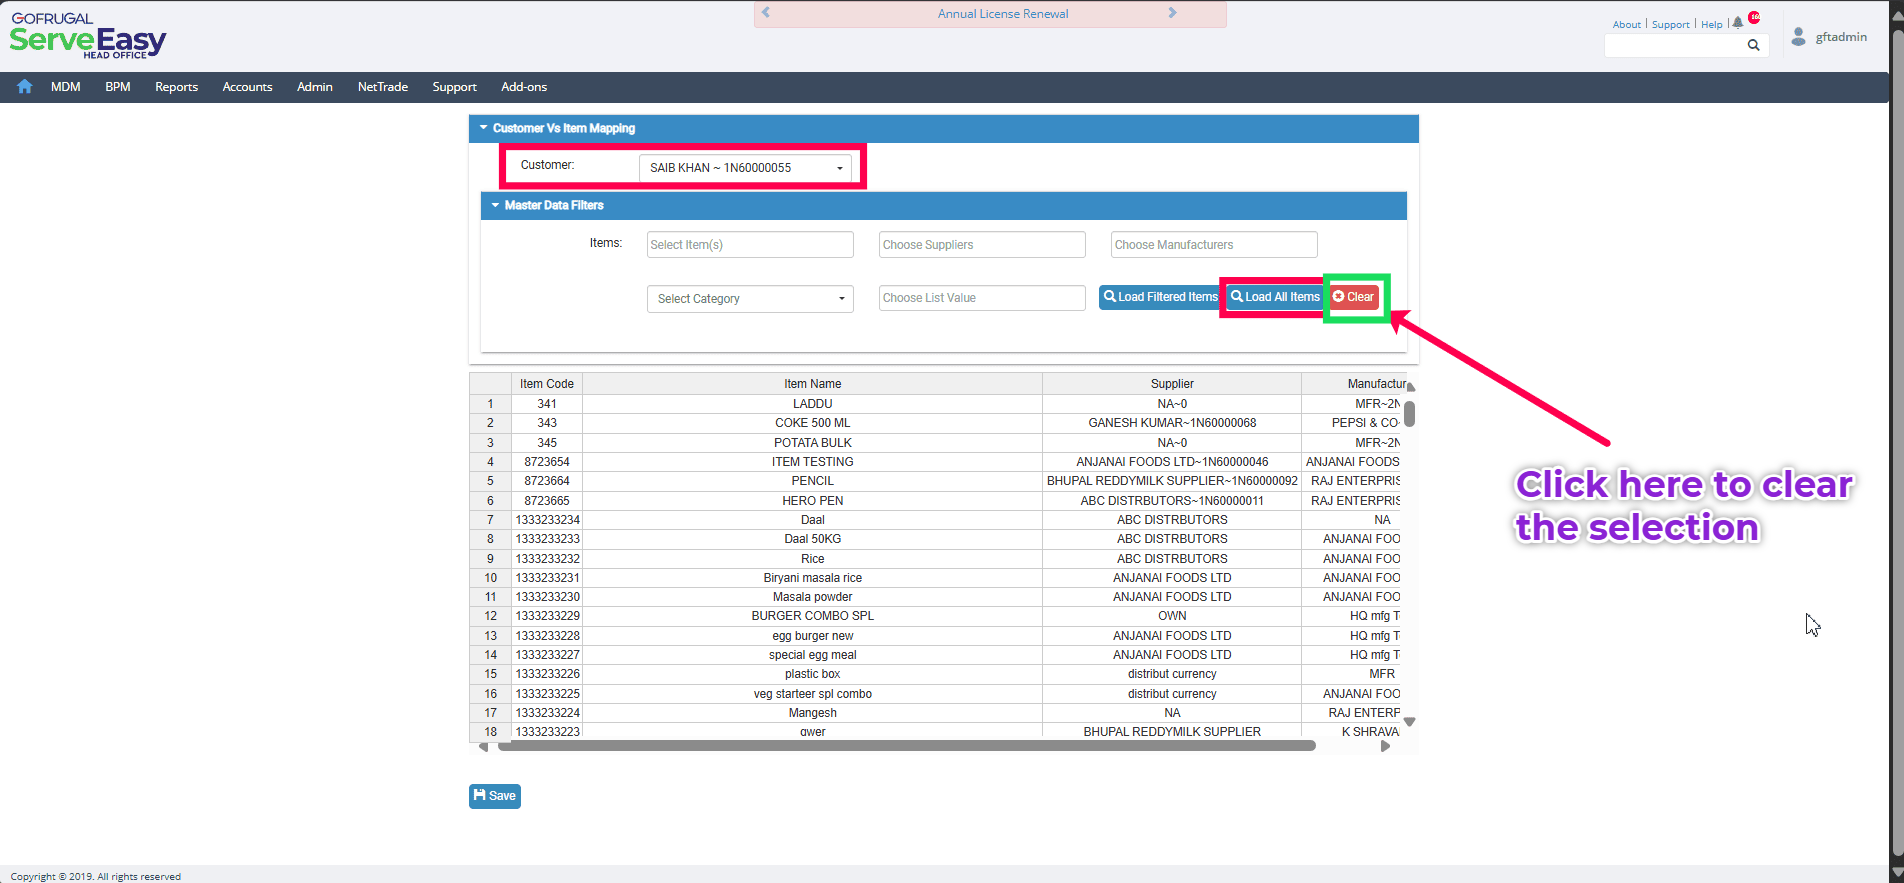Select the ITEM TESTING row
Viewport: 1904px width, 883px height.
(812, 462)
